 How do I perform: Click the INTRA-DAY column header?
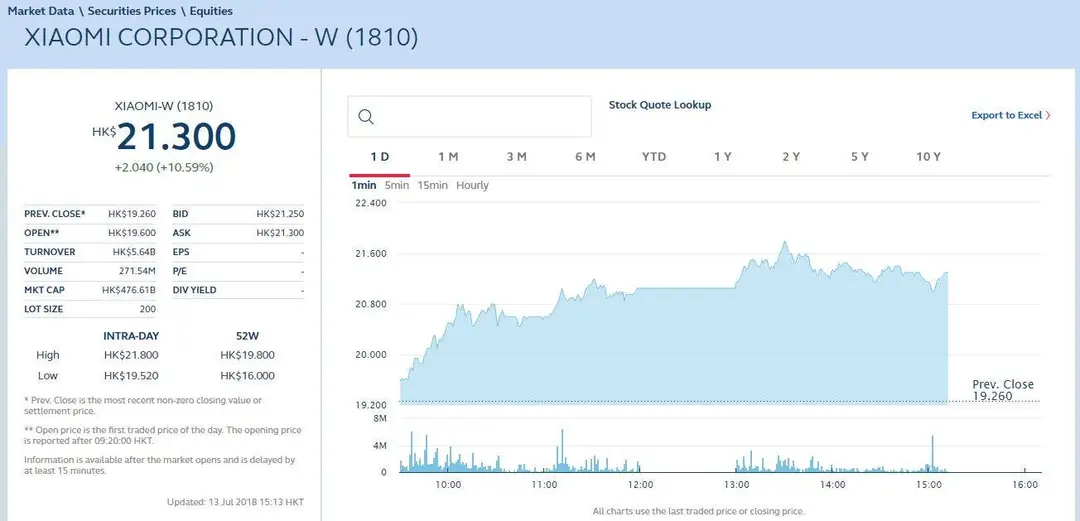point(131,336)
